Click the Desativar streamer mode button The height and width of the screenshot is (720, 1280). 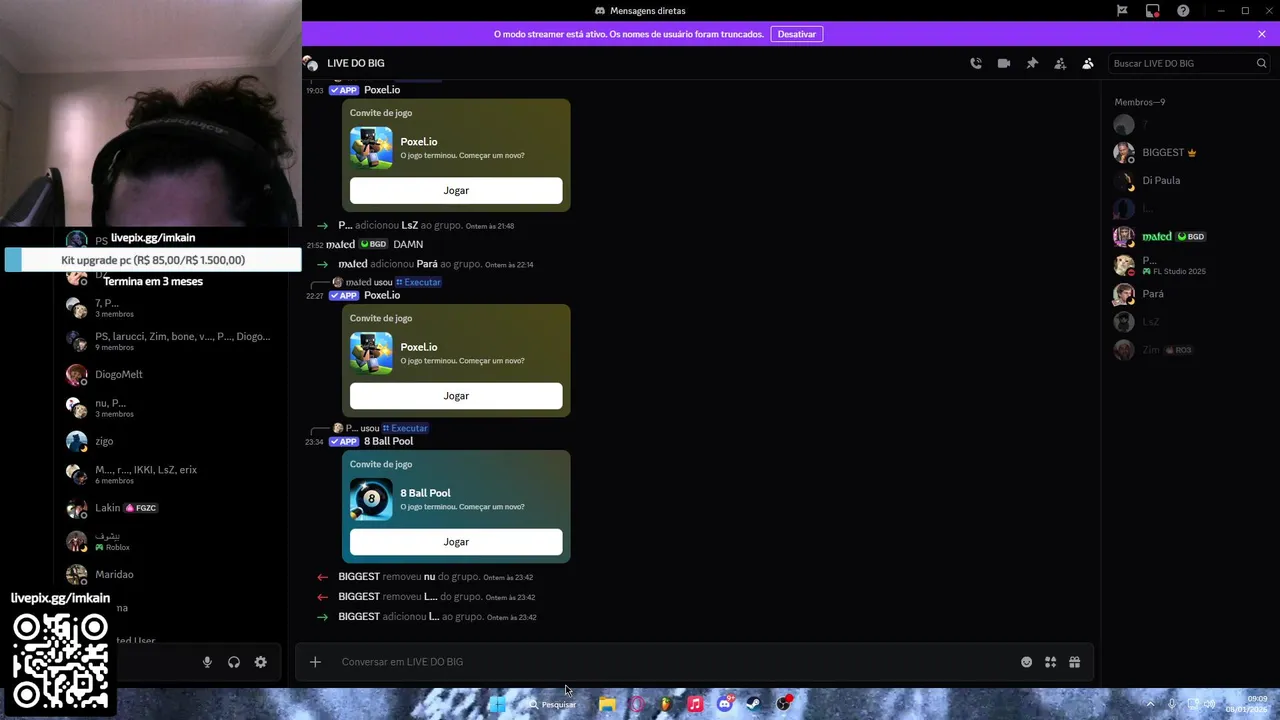click(x=797, y=34)
